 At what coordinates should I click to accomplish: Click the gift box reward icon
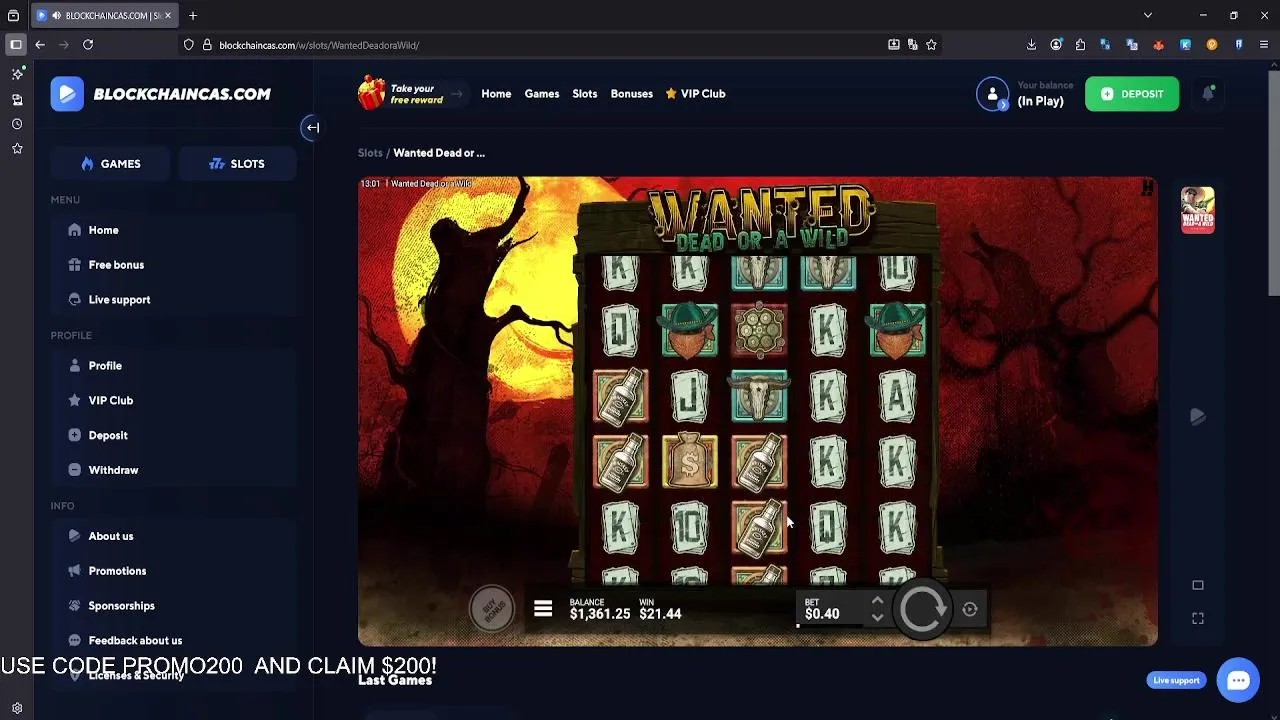(x=372, y=92)
